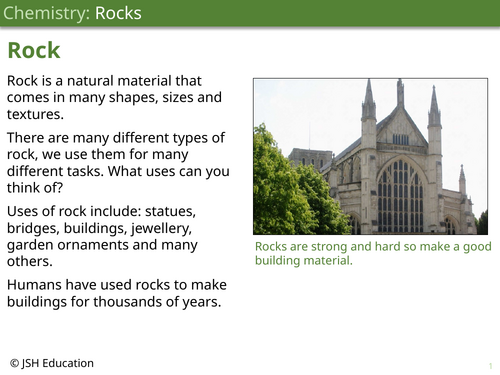Image resolution: width=500 pixels, height=375 pixels.
Task: Click the 'Chemistry: Rocks' header title
Action: pos(72,13)
